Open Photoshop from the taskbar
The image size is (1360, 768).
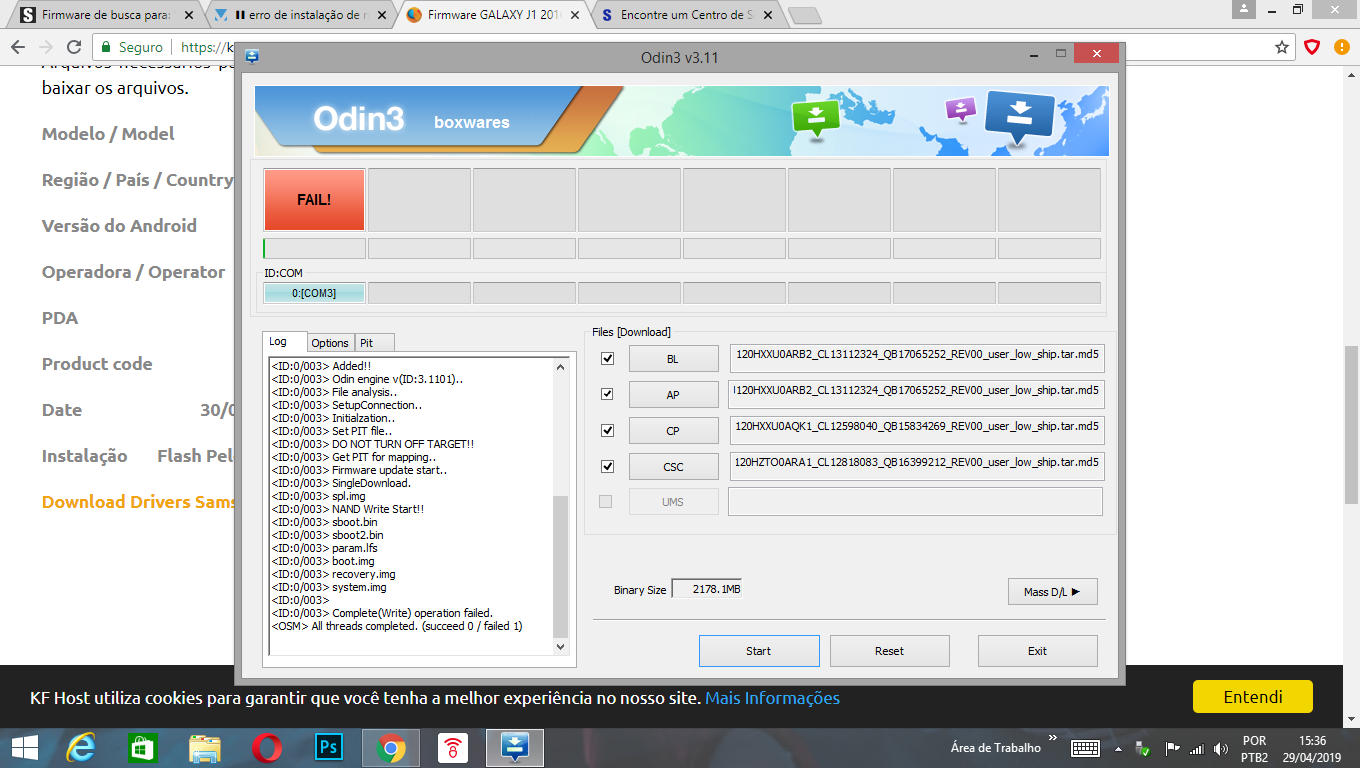click(328, 748)
